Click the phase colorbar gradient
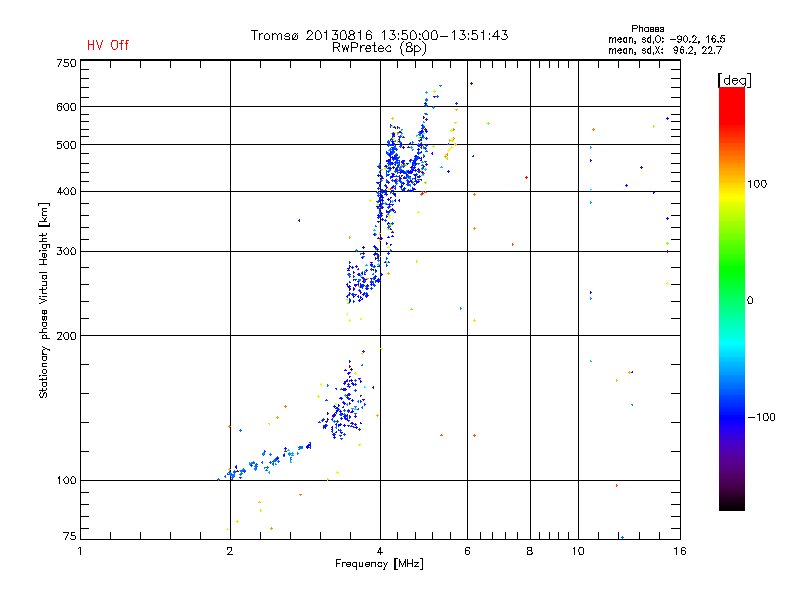Screen dimensions: 800x600 732,298
